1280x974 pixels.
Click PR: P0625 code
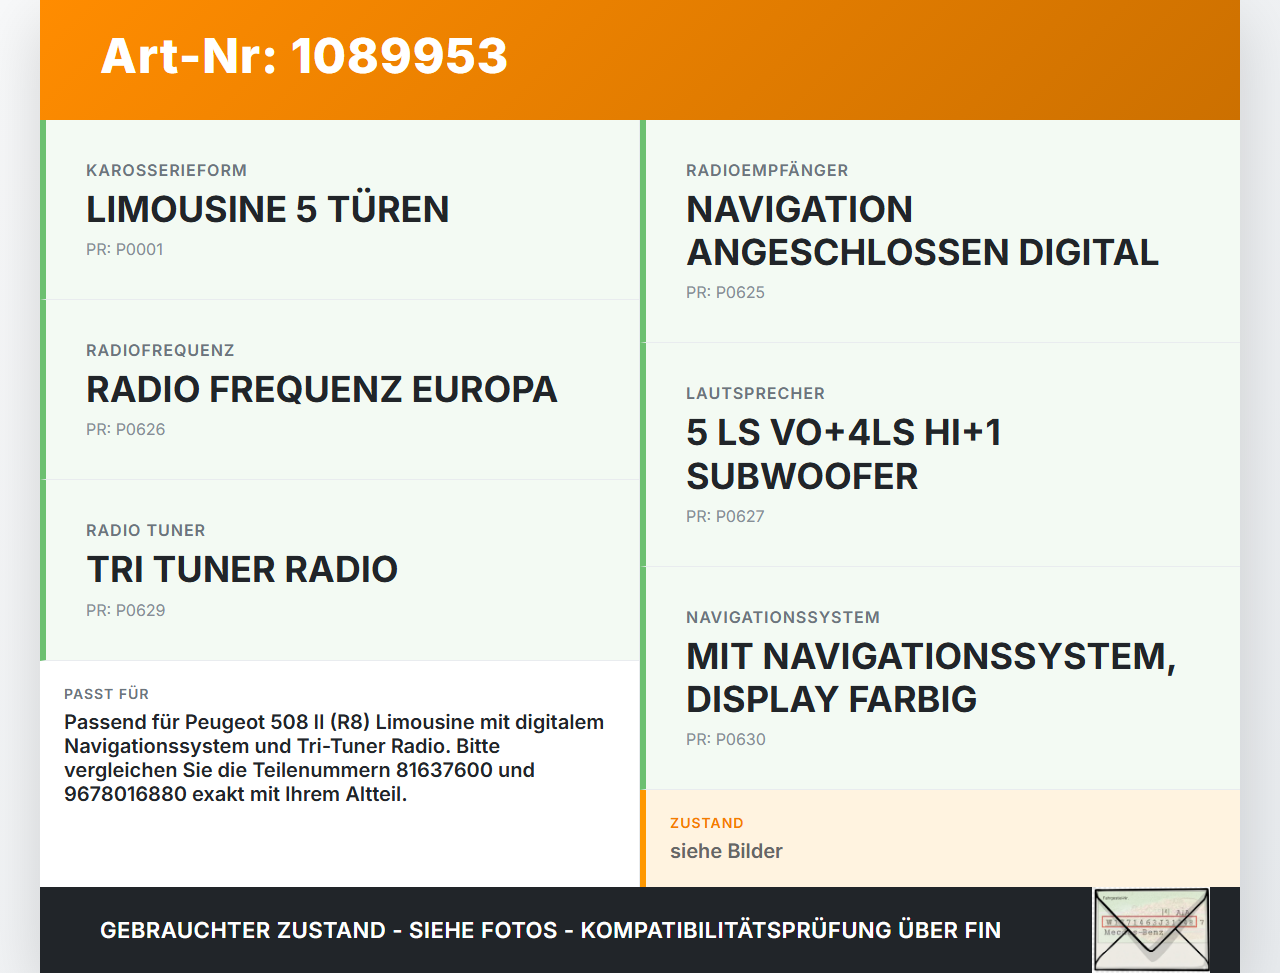pyautogui.click(x=725, y=293)
